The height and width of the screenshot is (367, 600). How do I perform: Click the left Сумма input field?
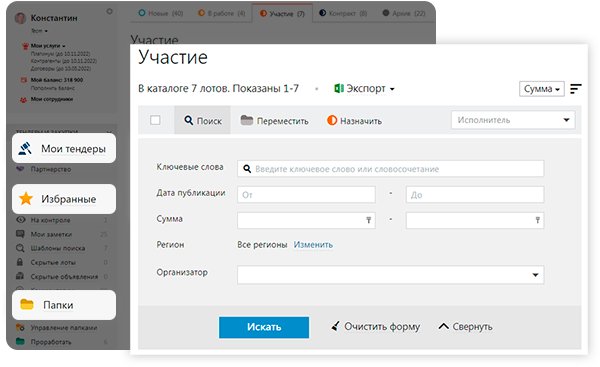[306, 220]
